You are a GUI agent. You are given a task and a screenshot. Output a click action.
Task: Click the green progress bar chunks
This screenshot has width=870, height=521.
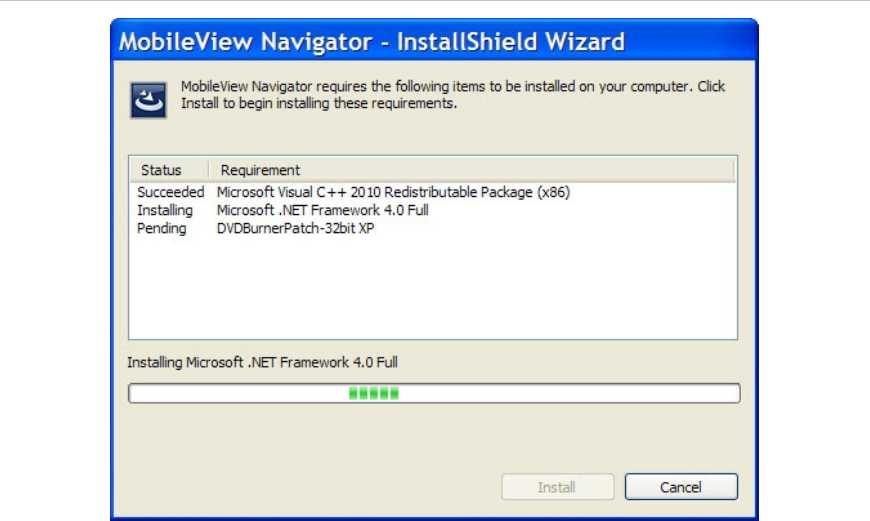coord(373,393)
